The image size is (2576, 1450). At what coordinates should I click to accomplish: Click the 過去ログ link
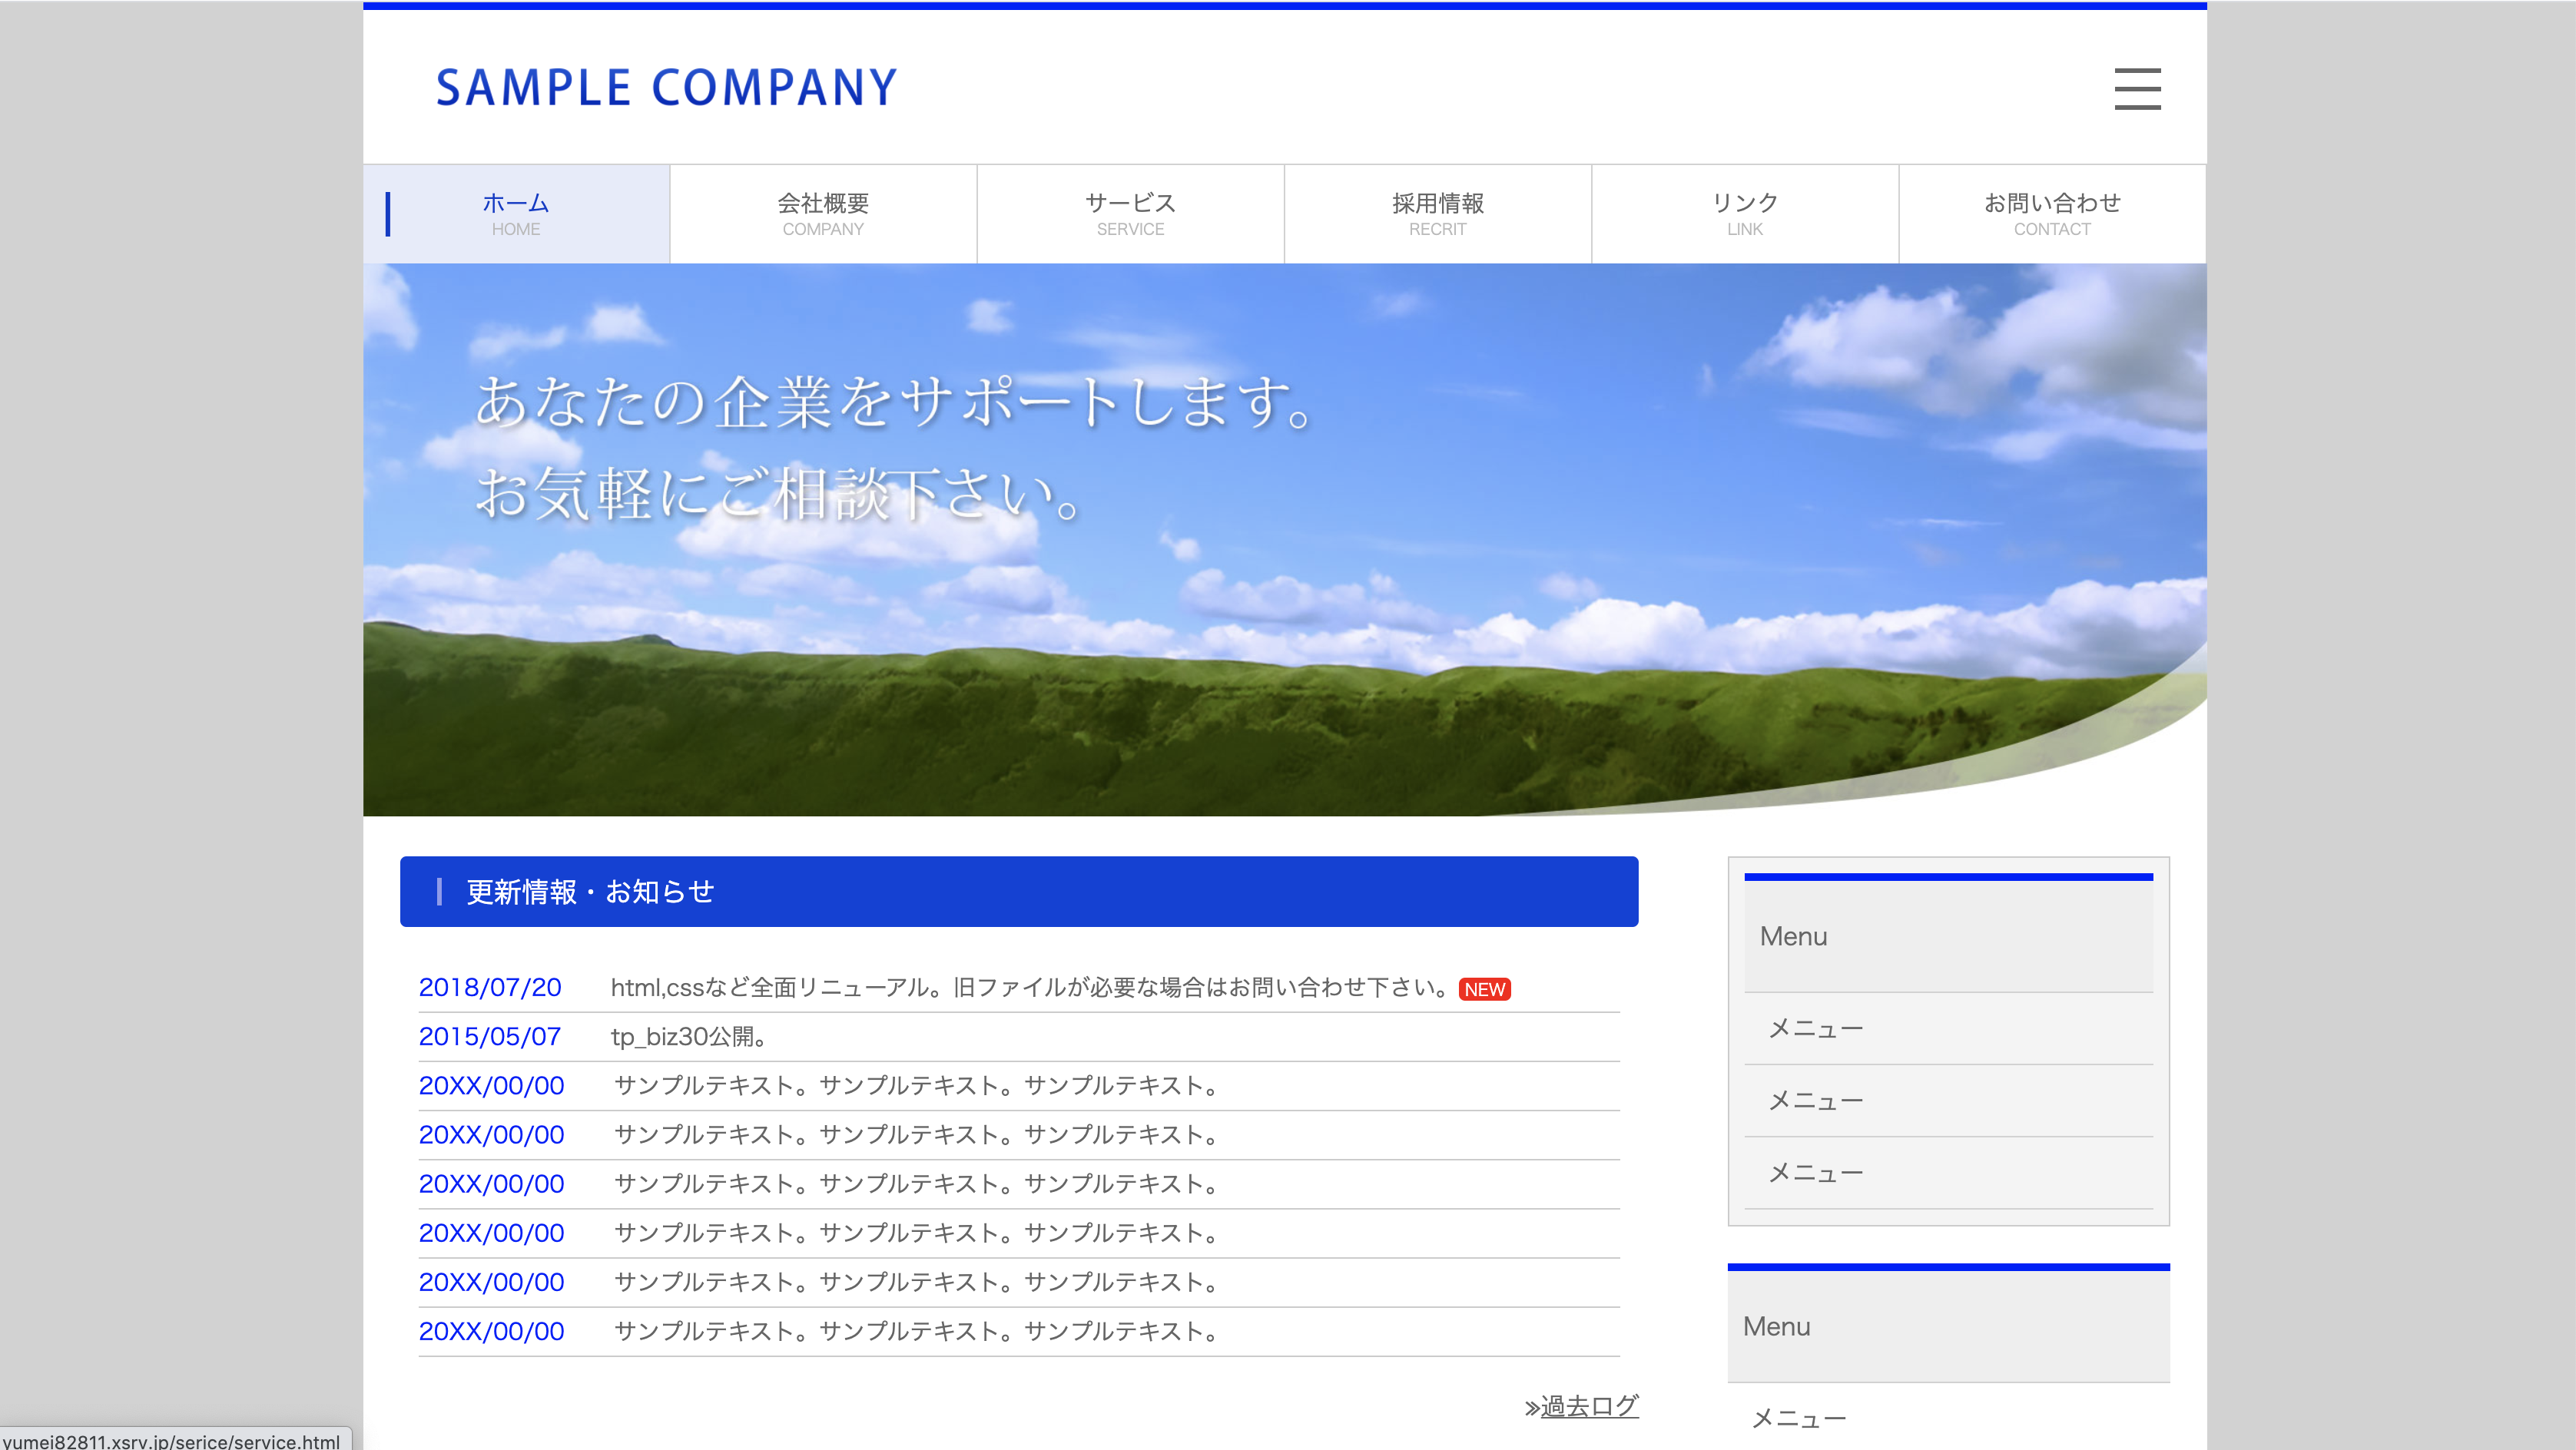click(1589, 1405)
